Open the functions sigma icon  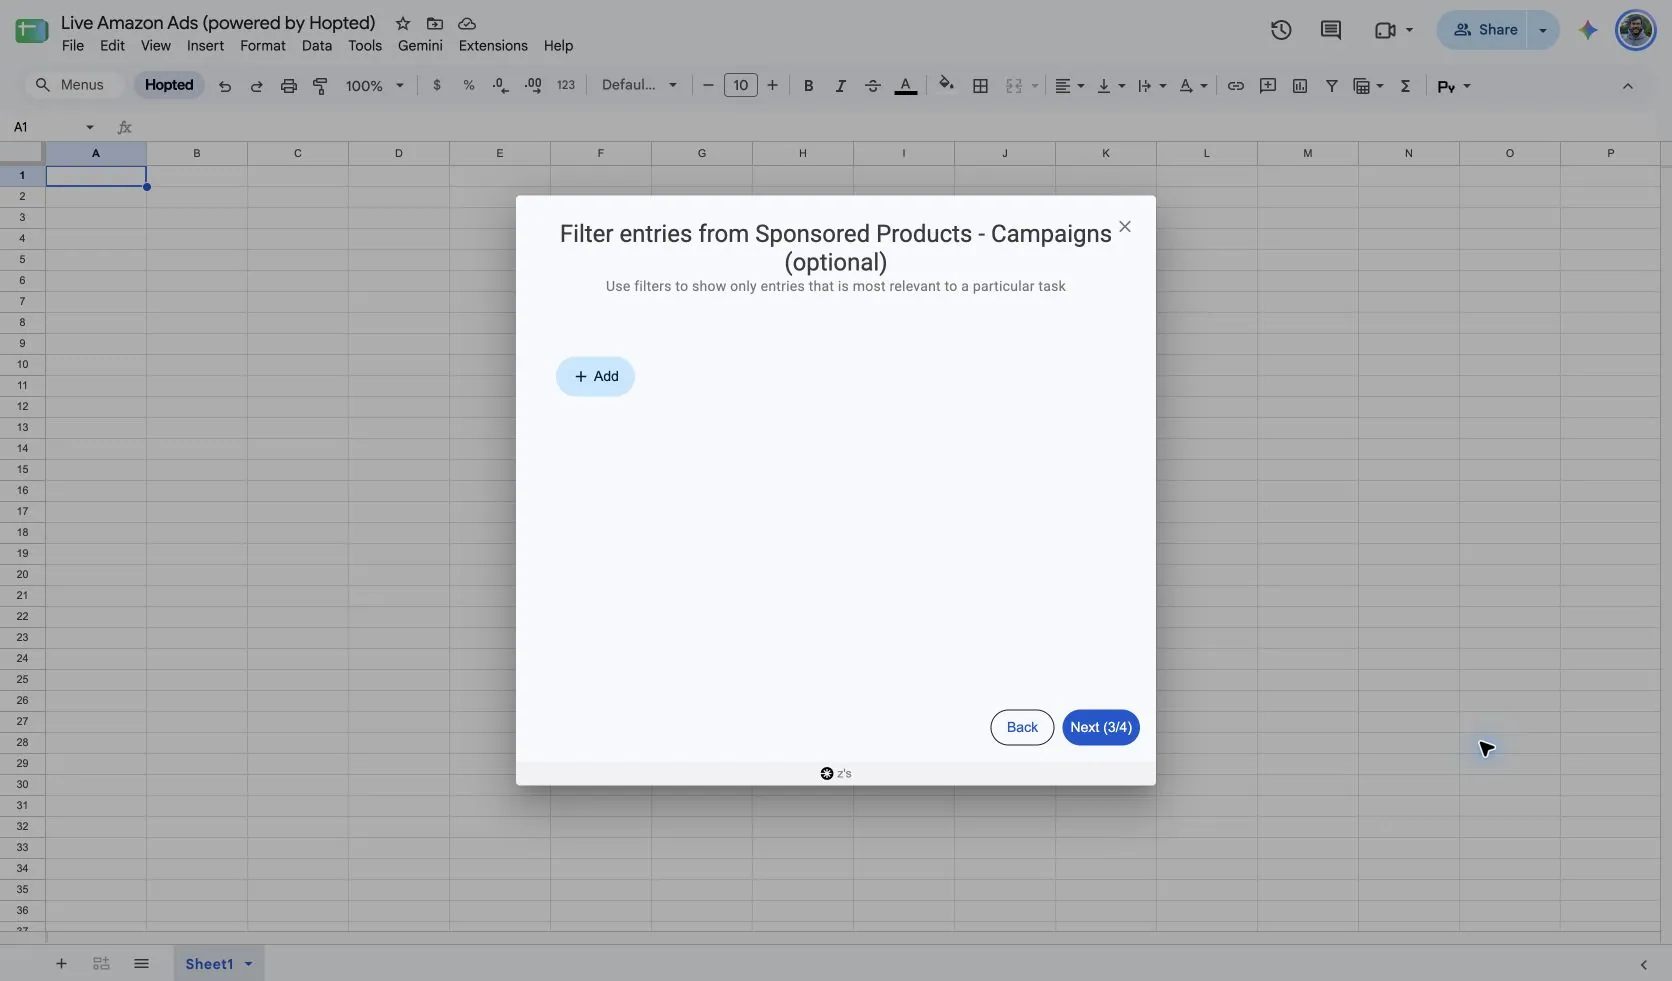tap(1406, 86)
